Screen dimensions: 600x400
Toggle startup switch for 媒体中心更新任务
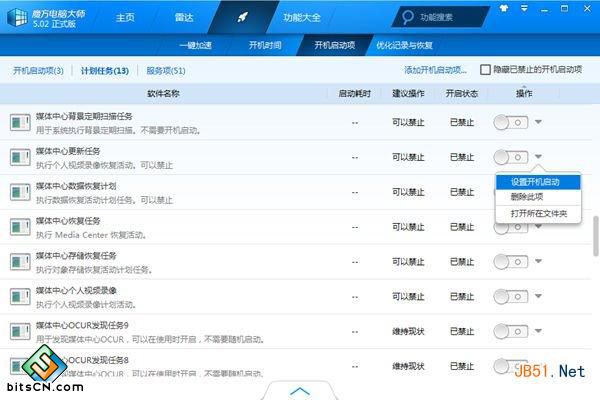pos(511,157)
